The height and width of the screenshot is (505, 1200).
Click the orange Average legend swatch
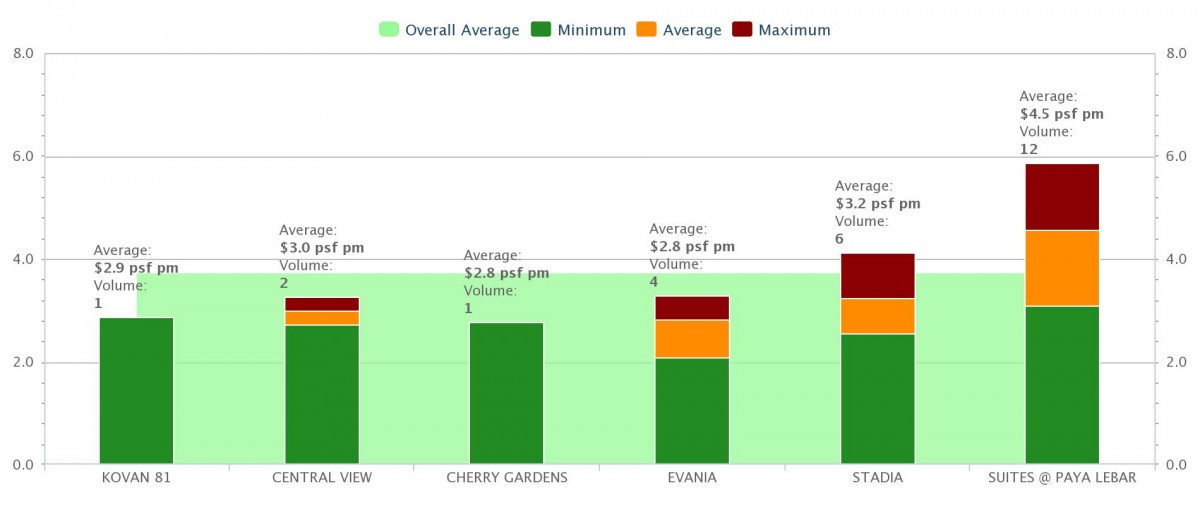point(646,30)
